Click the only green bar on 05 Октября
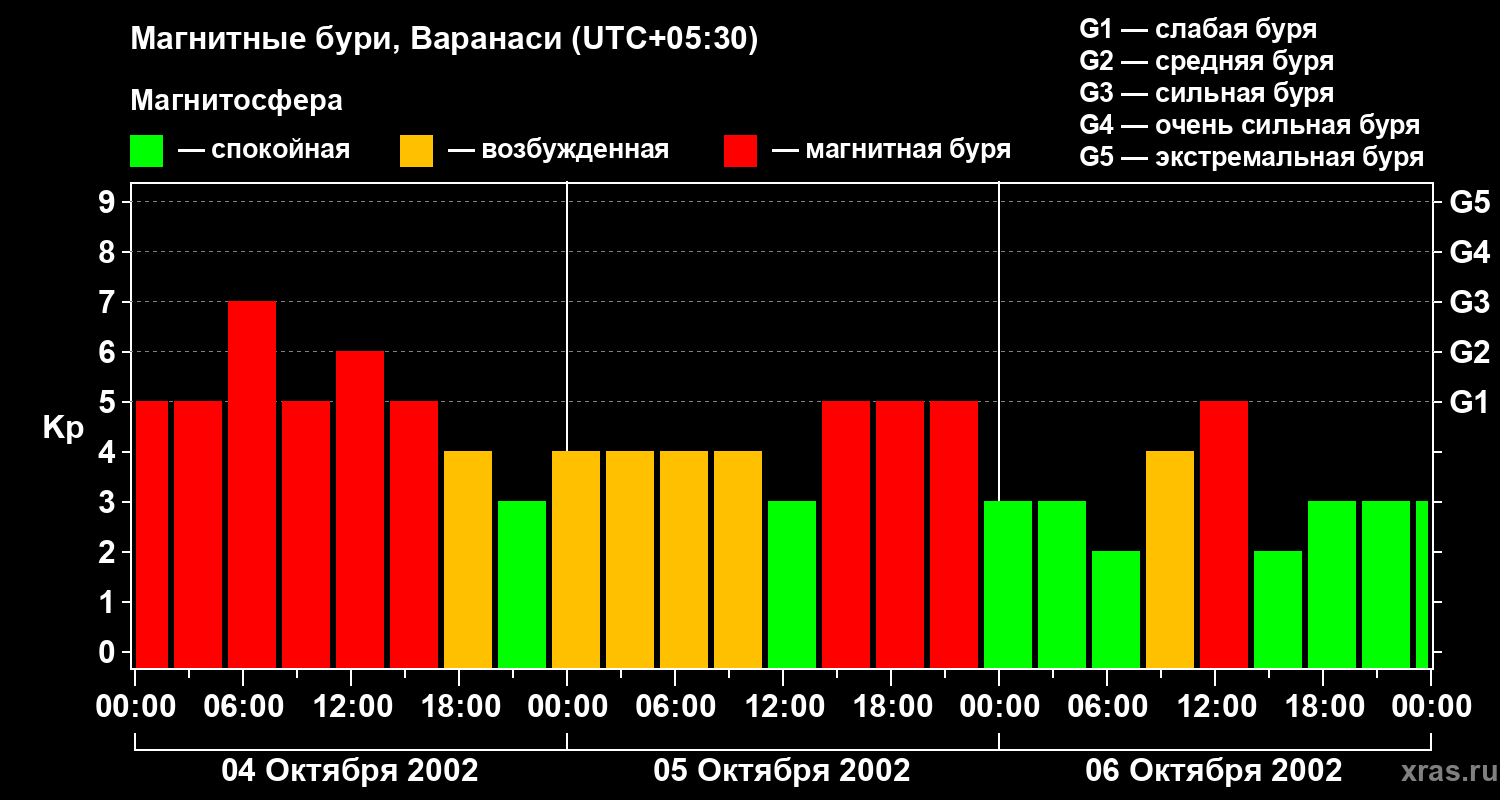The height and width of the screenshot is (800, 1500). [792, 585]
